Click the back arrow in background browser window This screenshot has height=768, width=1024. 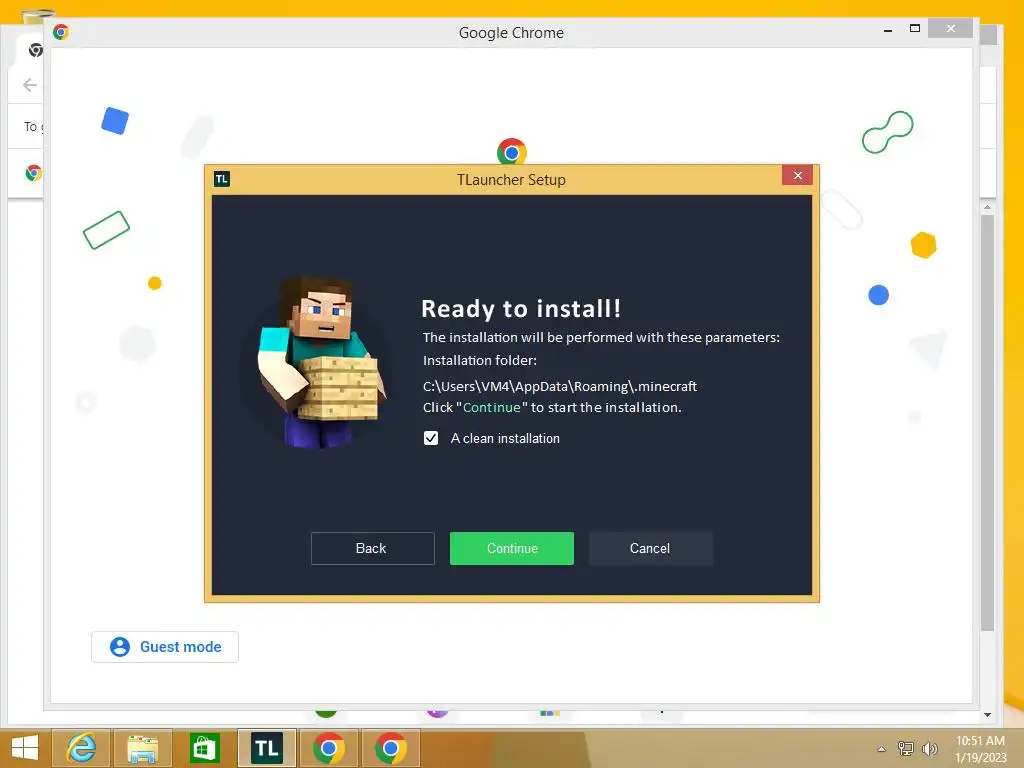29,85
